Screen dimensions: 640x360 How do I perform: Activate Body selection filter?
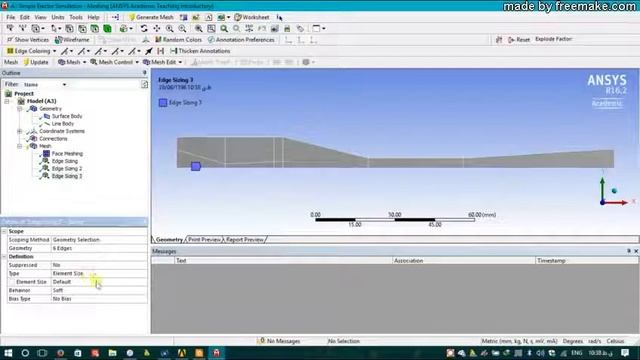[x=107, y=29]
